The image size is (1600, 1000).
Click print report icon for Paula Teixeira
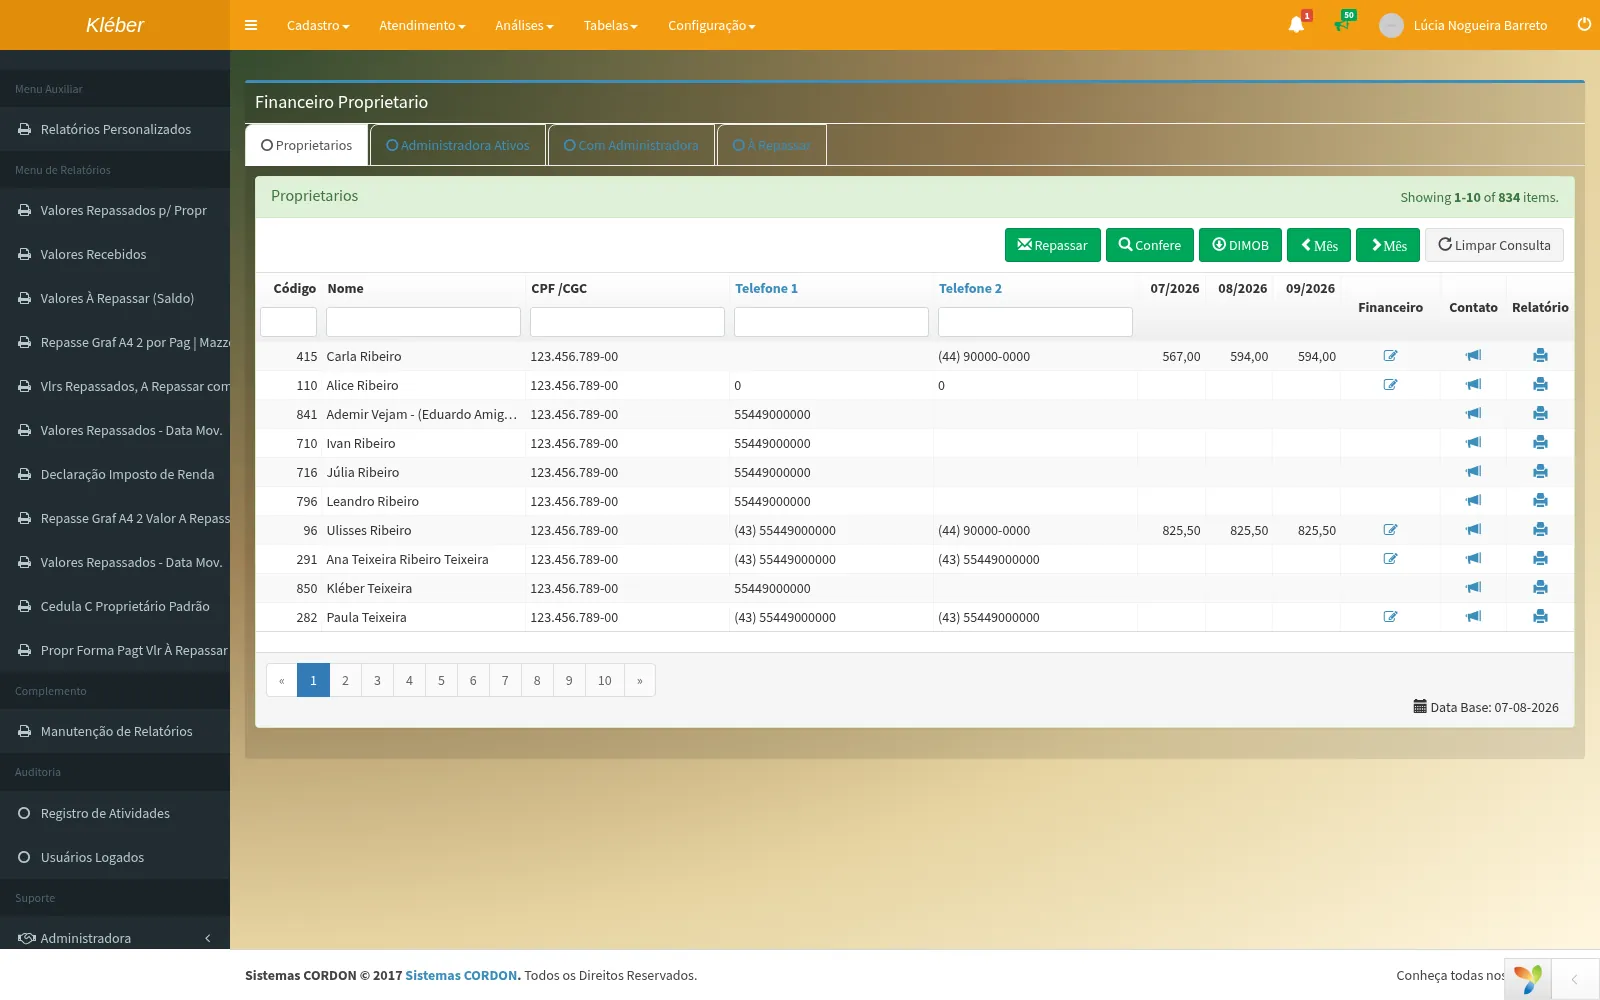click(1540, 617)
